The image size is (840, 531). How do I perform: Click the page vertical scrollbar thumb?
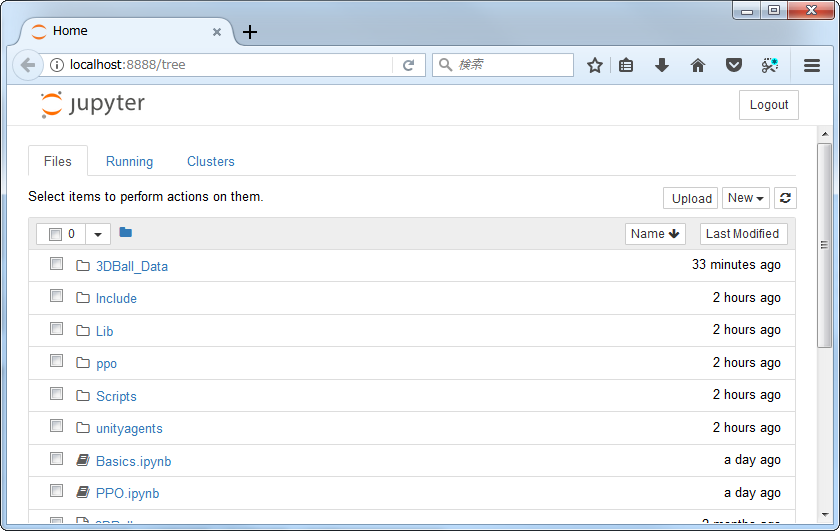click(x=824, y=245)
